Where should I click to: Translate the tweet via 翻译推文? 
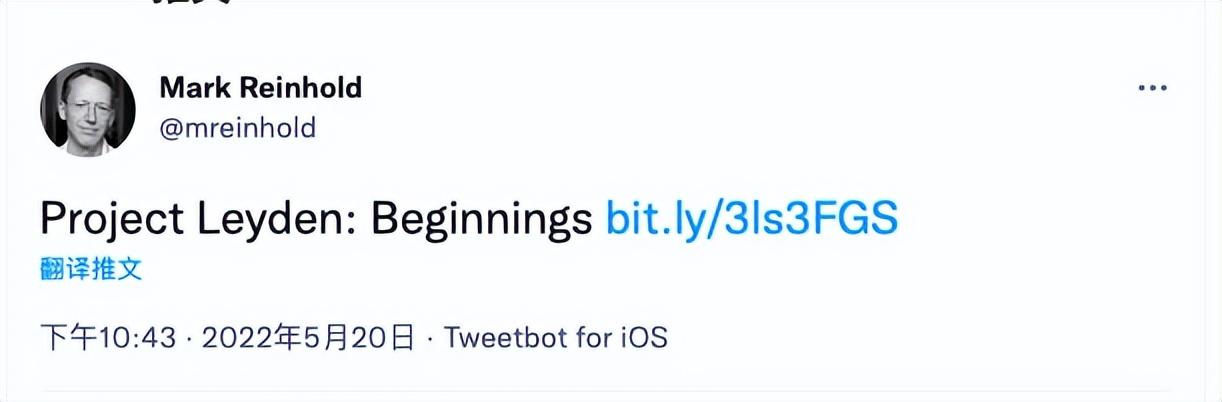coord(92,268)
